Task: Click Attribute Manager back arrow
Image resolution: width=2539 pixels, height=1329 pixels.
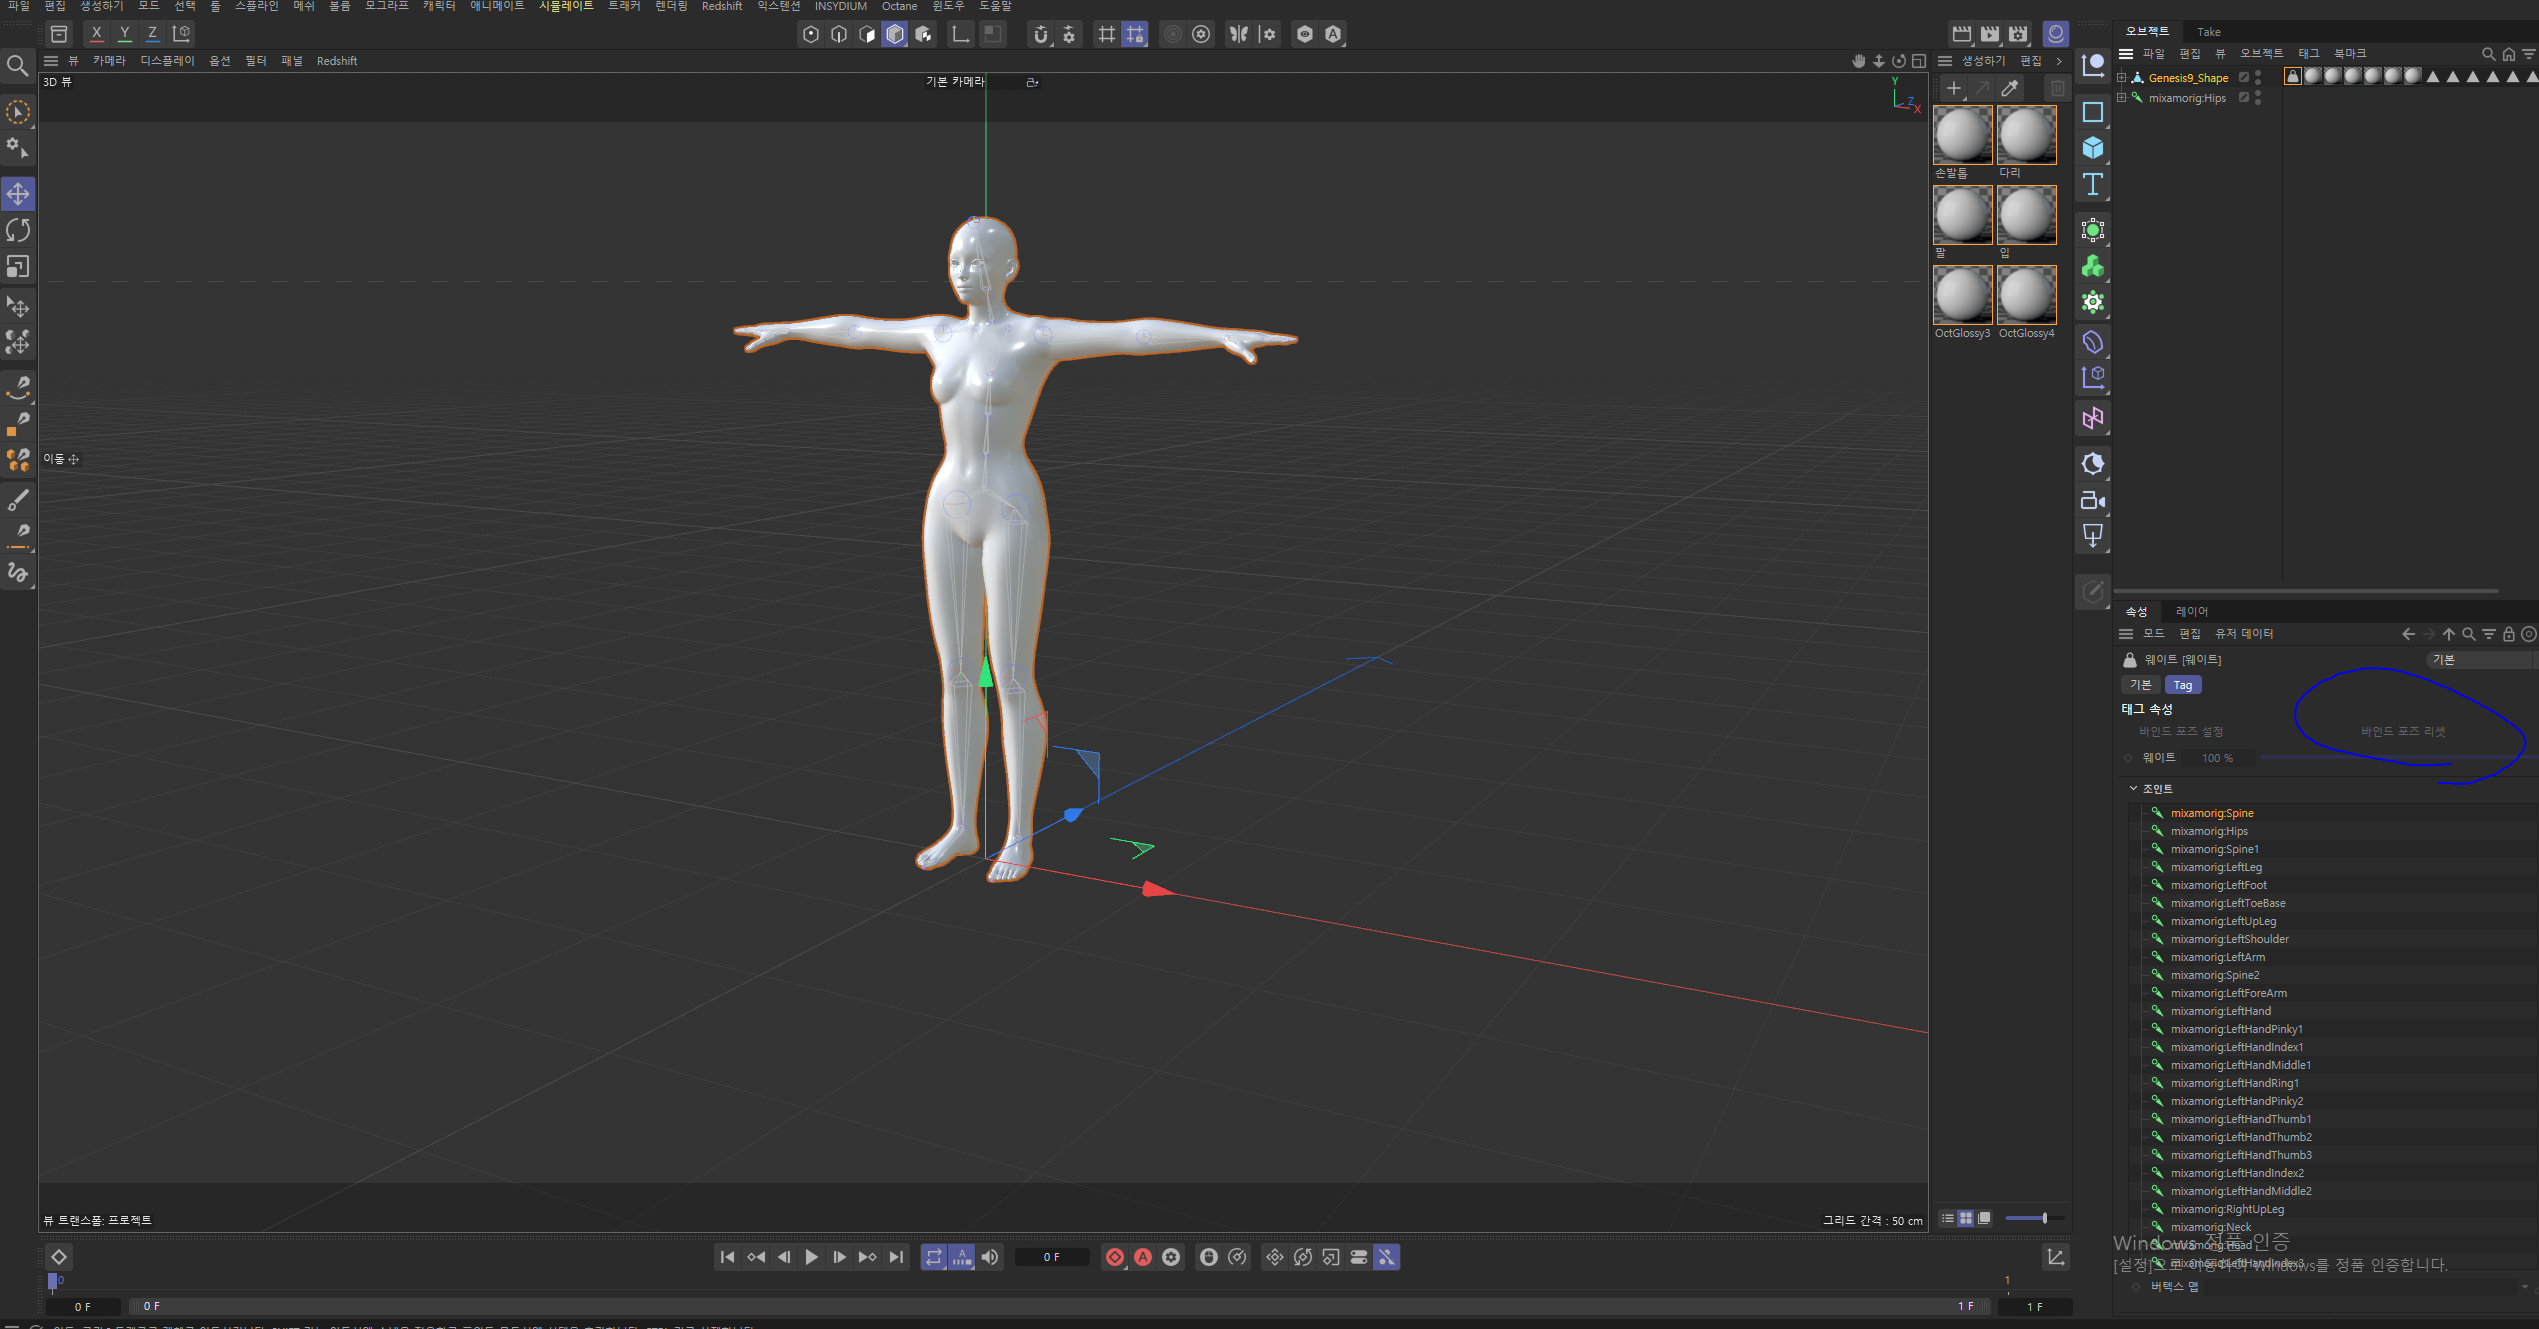Action: [x=2408, y=634]
